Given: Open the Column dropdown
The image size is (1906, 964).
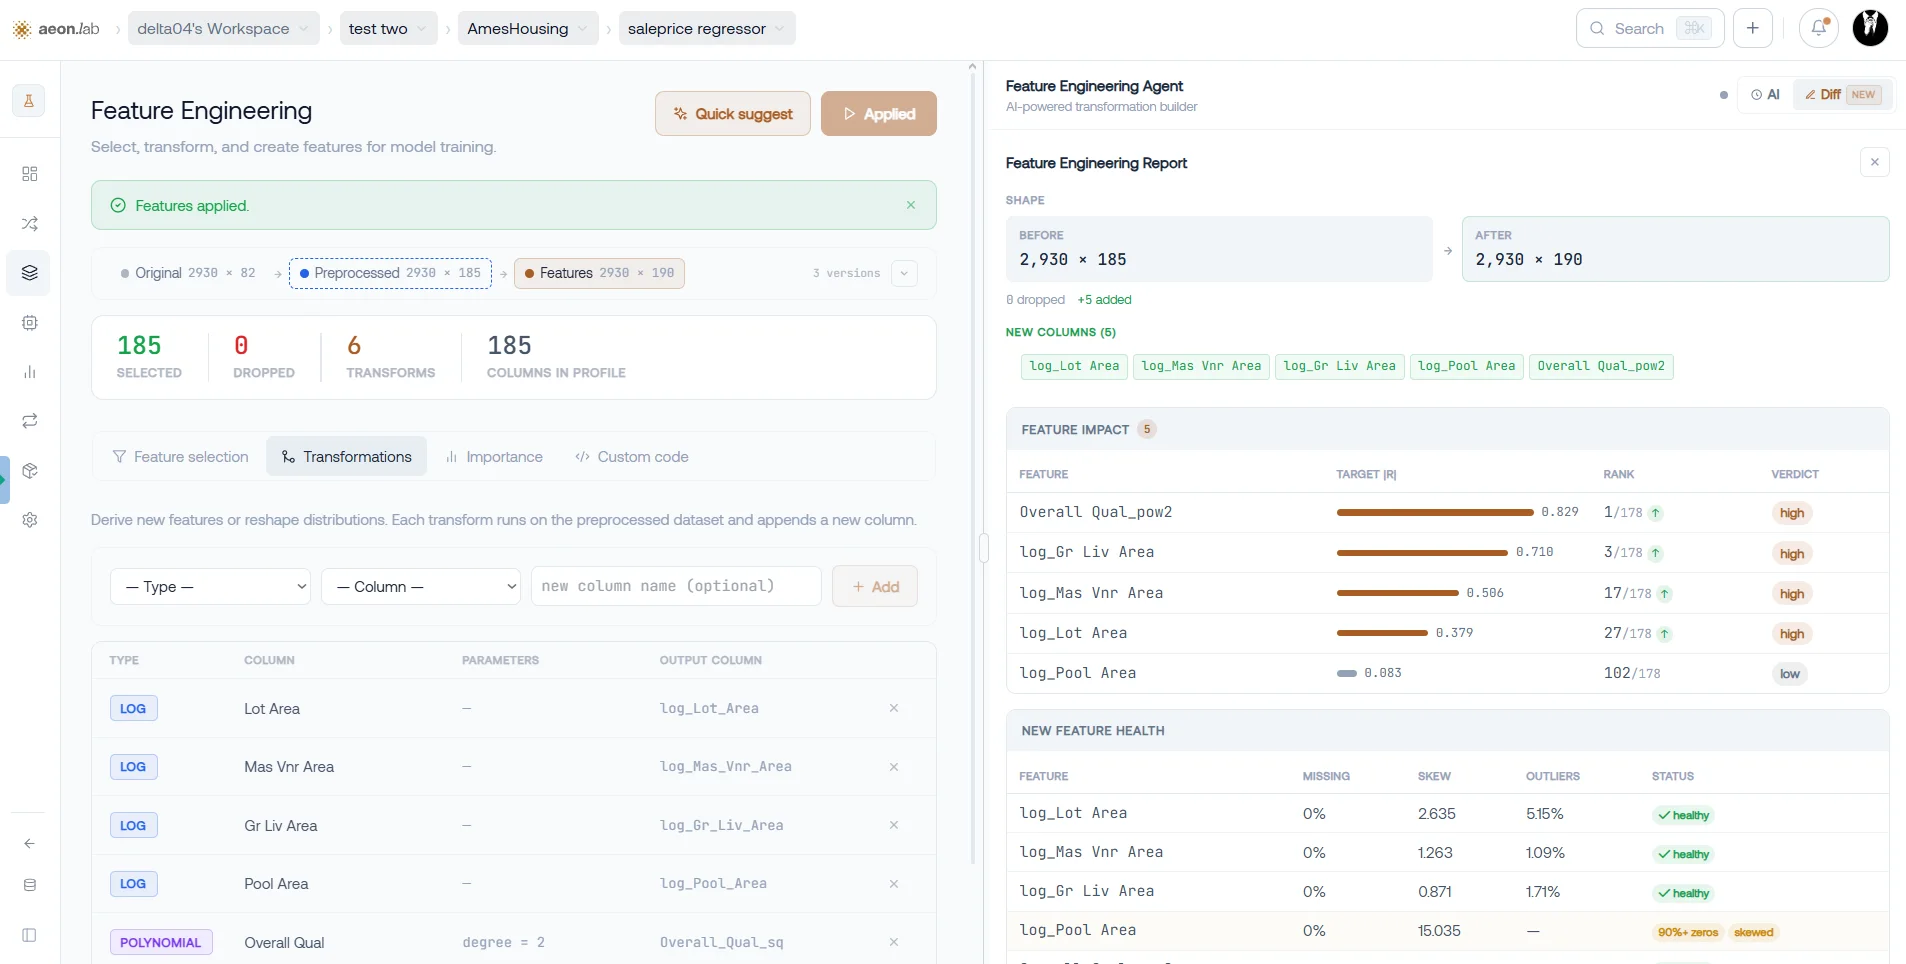Looking at the screenshot, I should 421,587.
